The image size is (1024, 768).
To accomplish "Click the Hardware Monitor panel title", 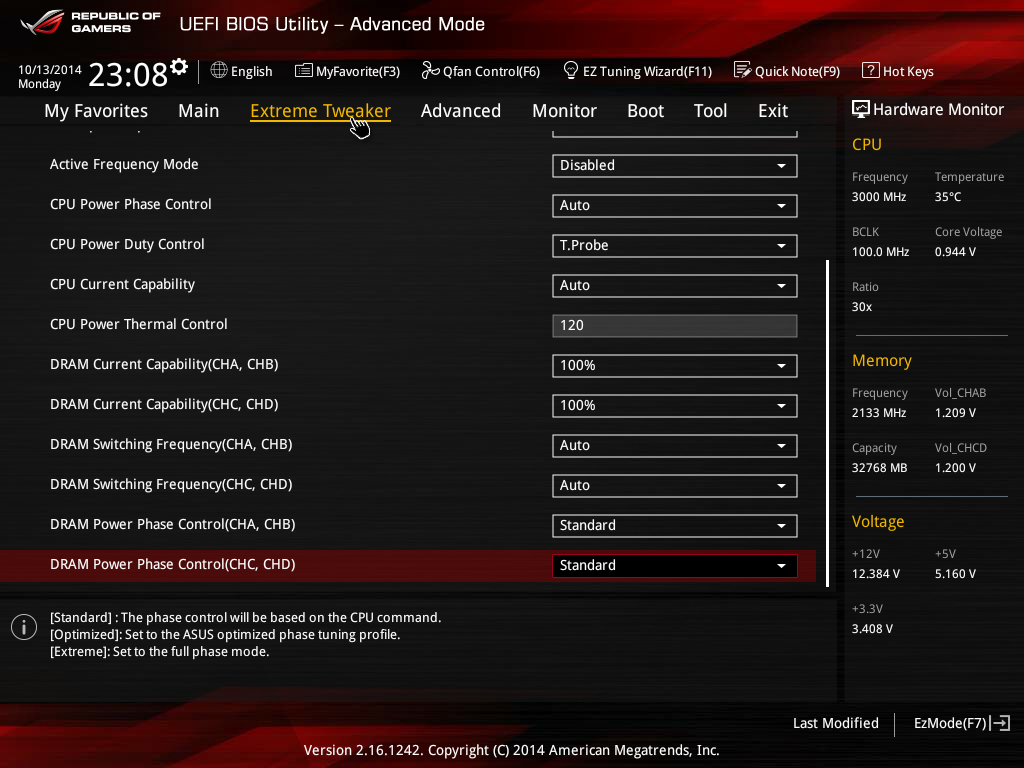I will coord(938,110).
